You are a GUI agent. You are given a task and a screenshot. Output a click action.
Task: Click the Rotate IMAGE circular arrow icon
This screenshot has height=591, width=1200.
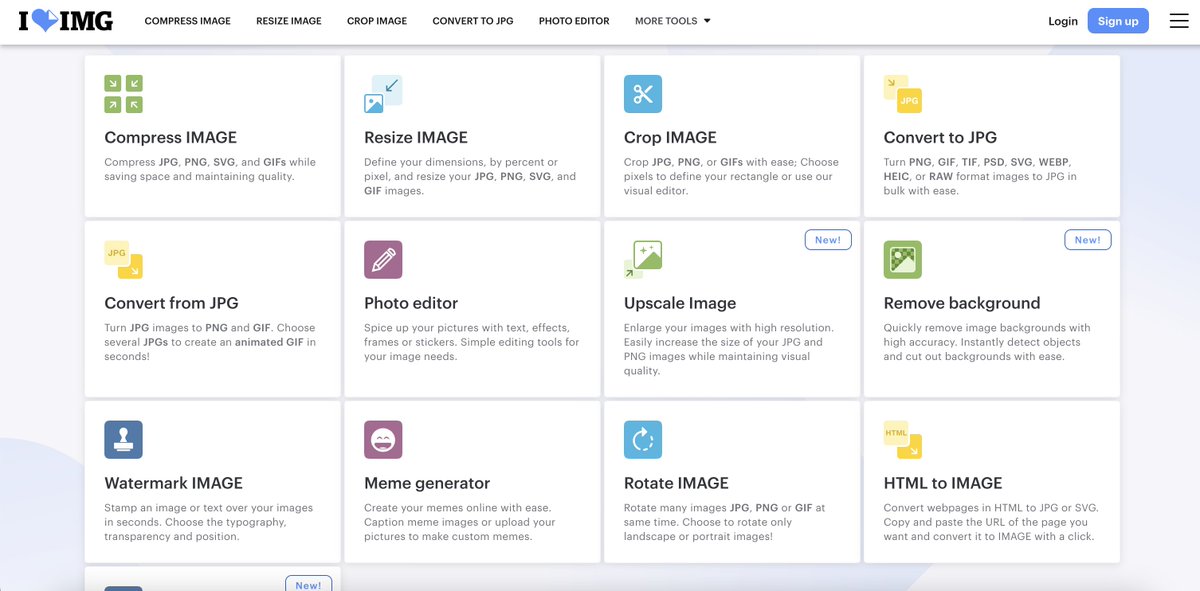[x=642, y=438]
